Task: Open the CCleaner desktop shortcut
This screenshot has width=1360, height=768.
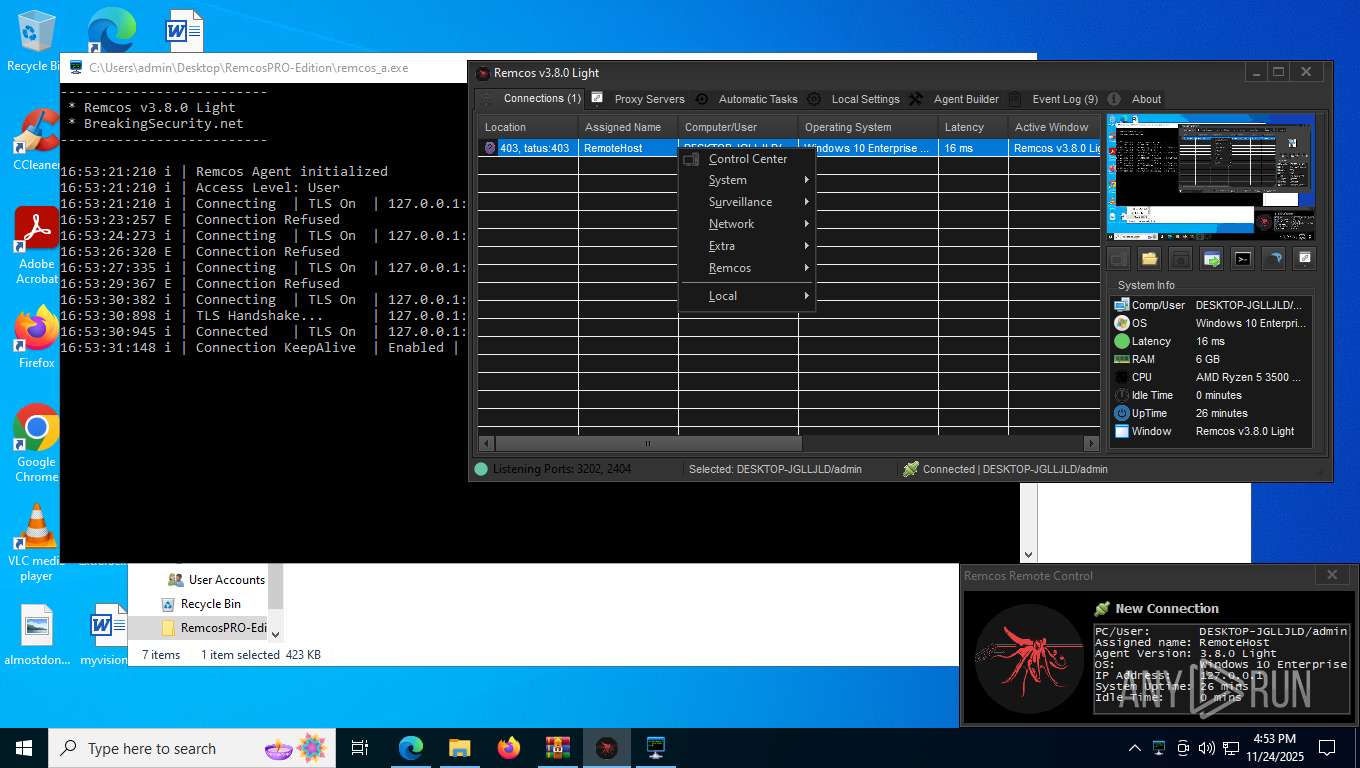Action: pos(36,140)
